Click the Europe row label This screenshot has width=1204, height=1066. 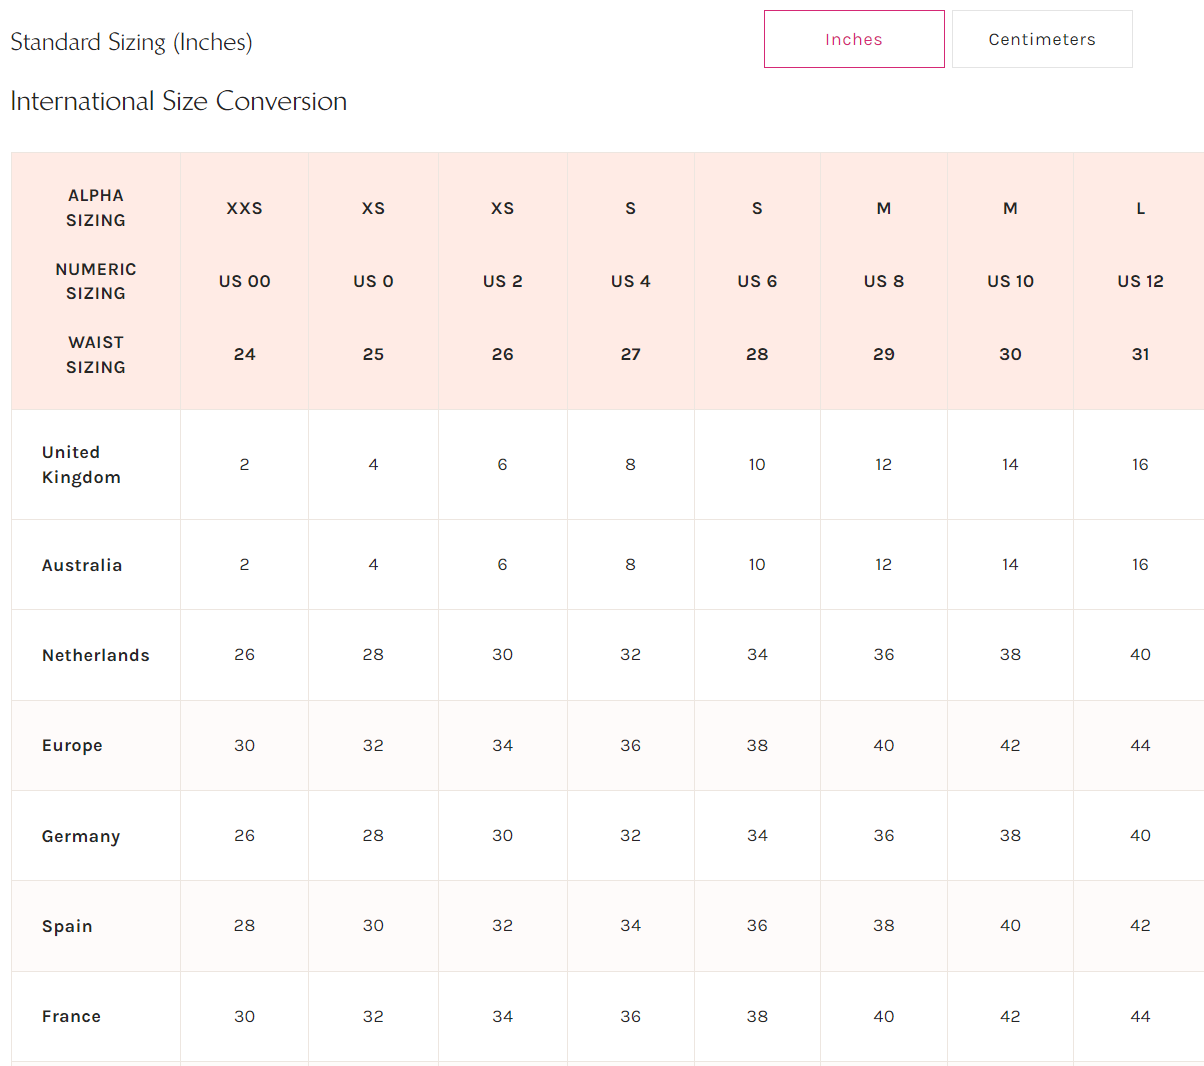(x=72, y=745)
